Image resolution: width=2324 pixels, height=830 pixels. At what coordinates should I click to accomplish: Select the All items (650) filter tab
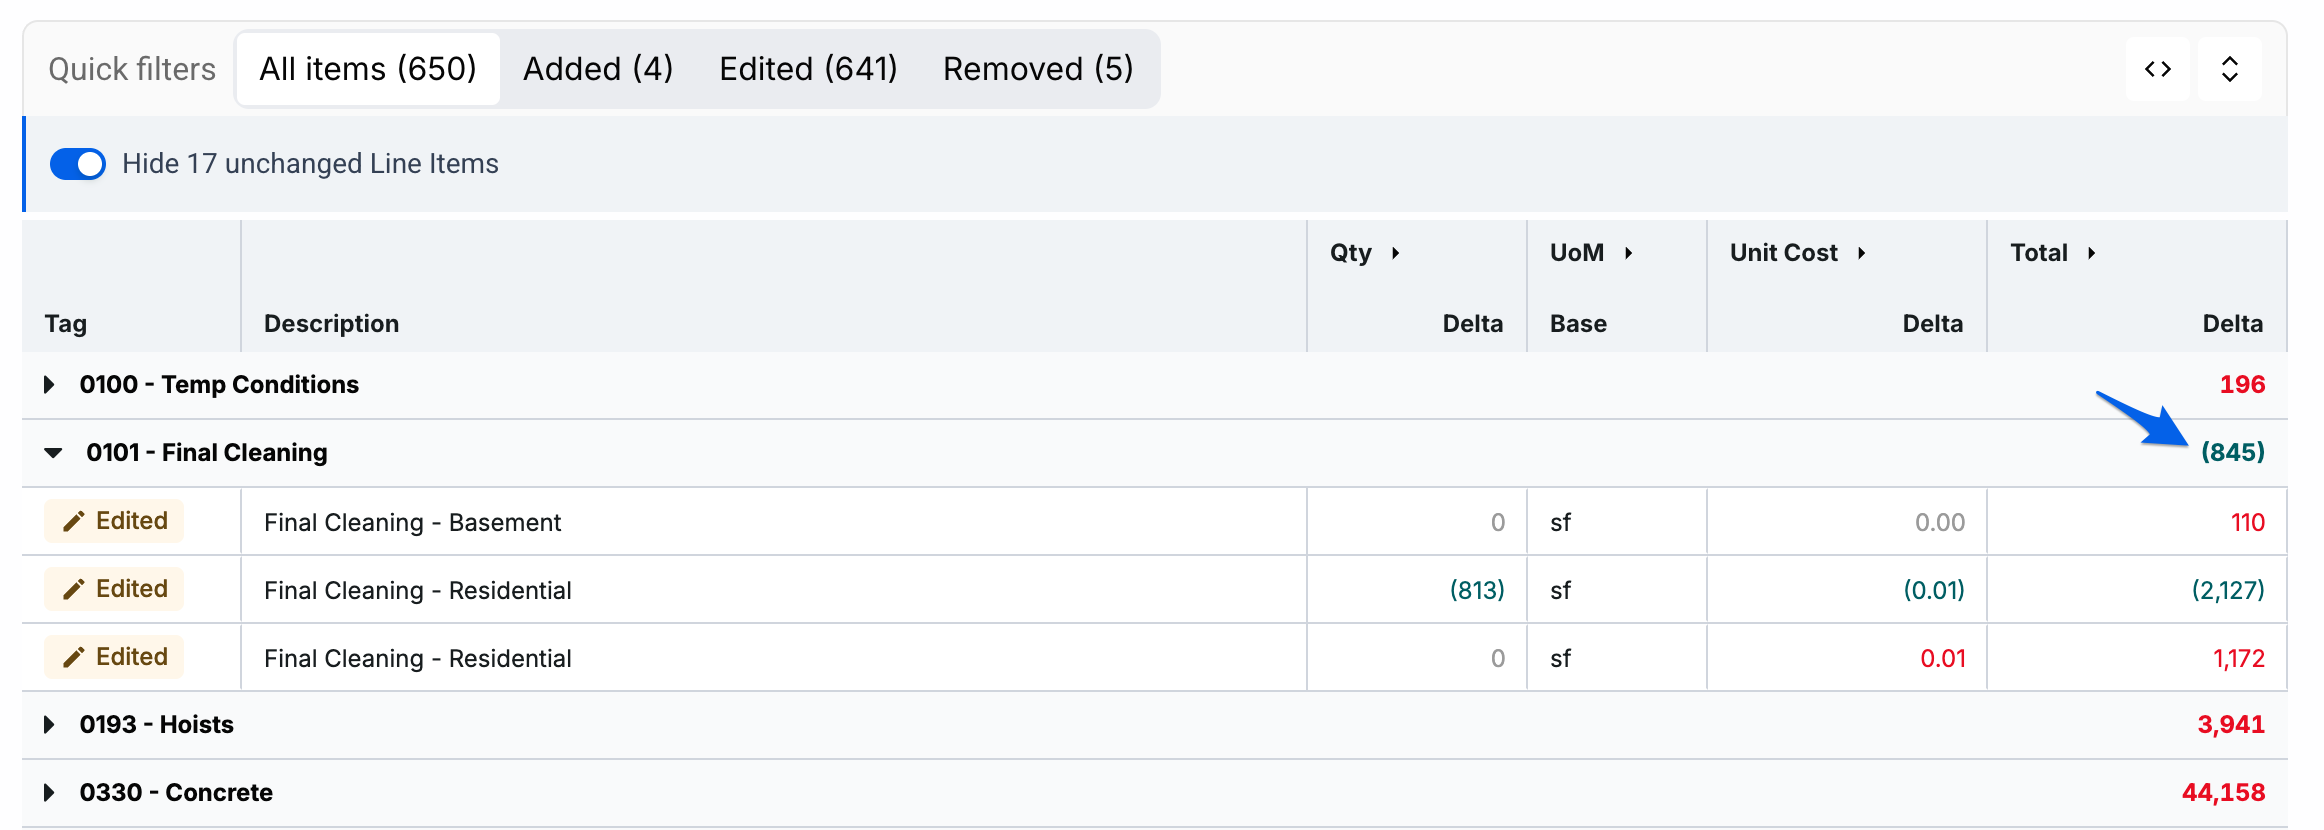pos(368,69)
